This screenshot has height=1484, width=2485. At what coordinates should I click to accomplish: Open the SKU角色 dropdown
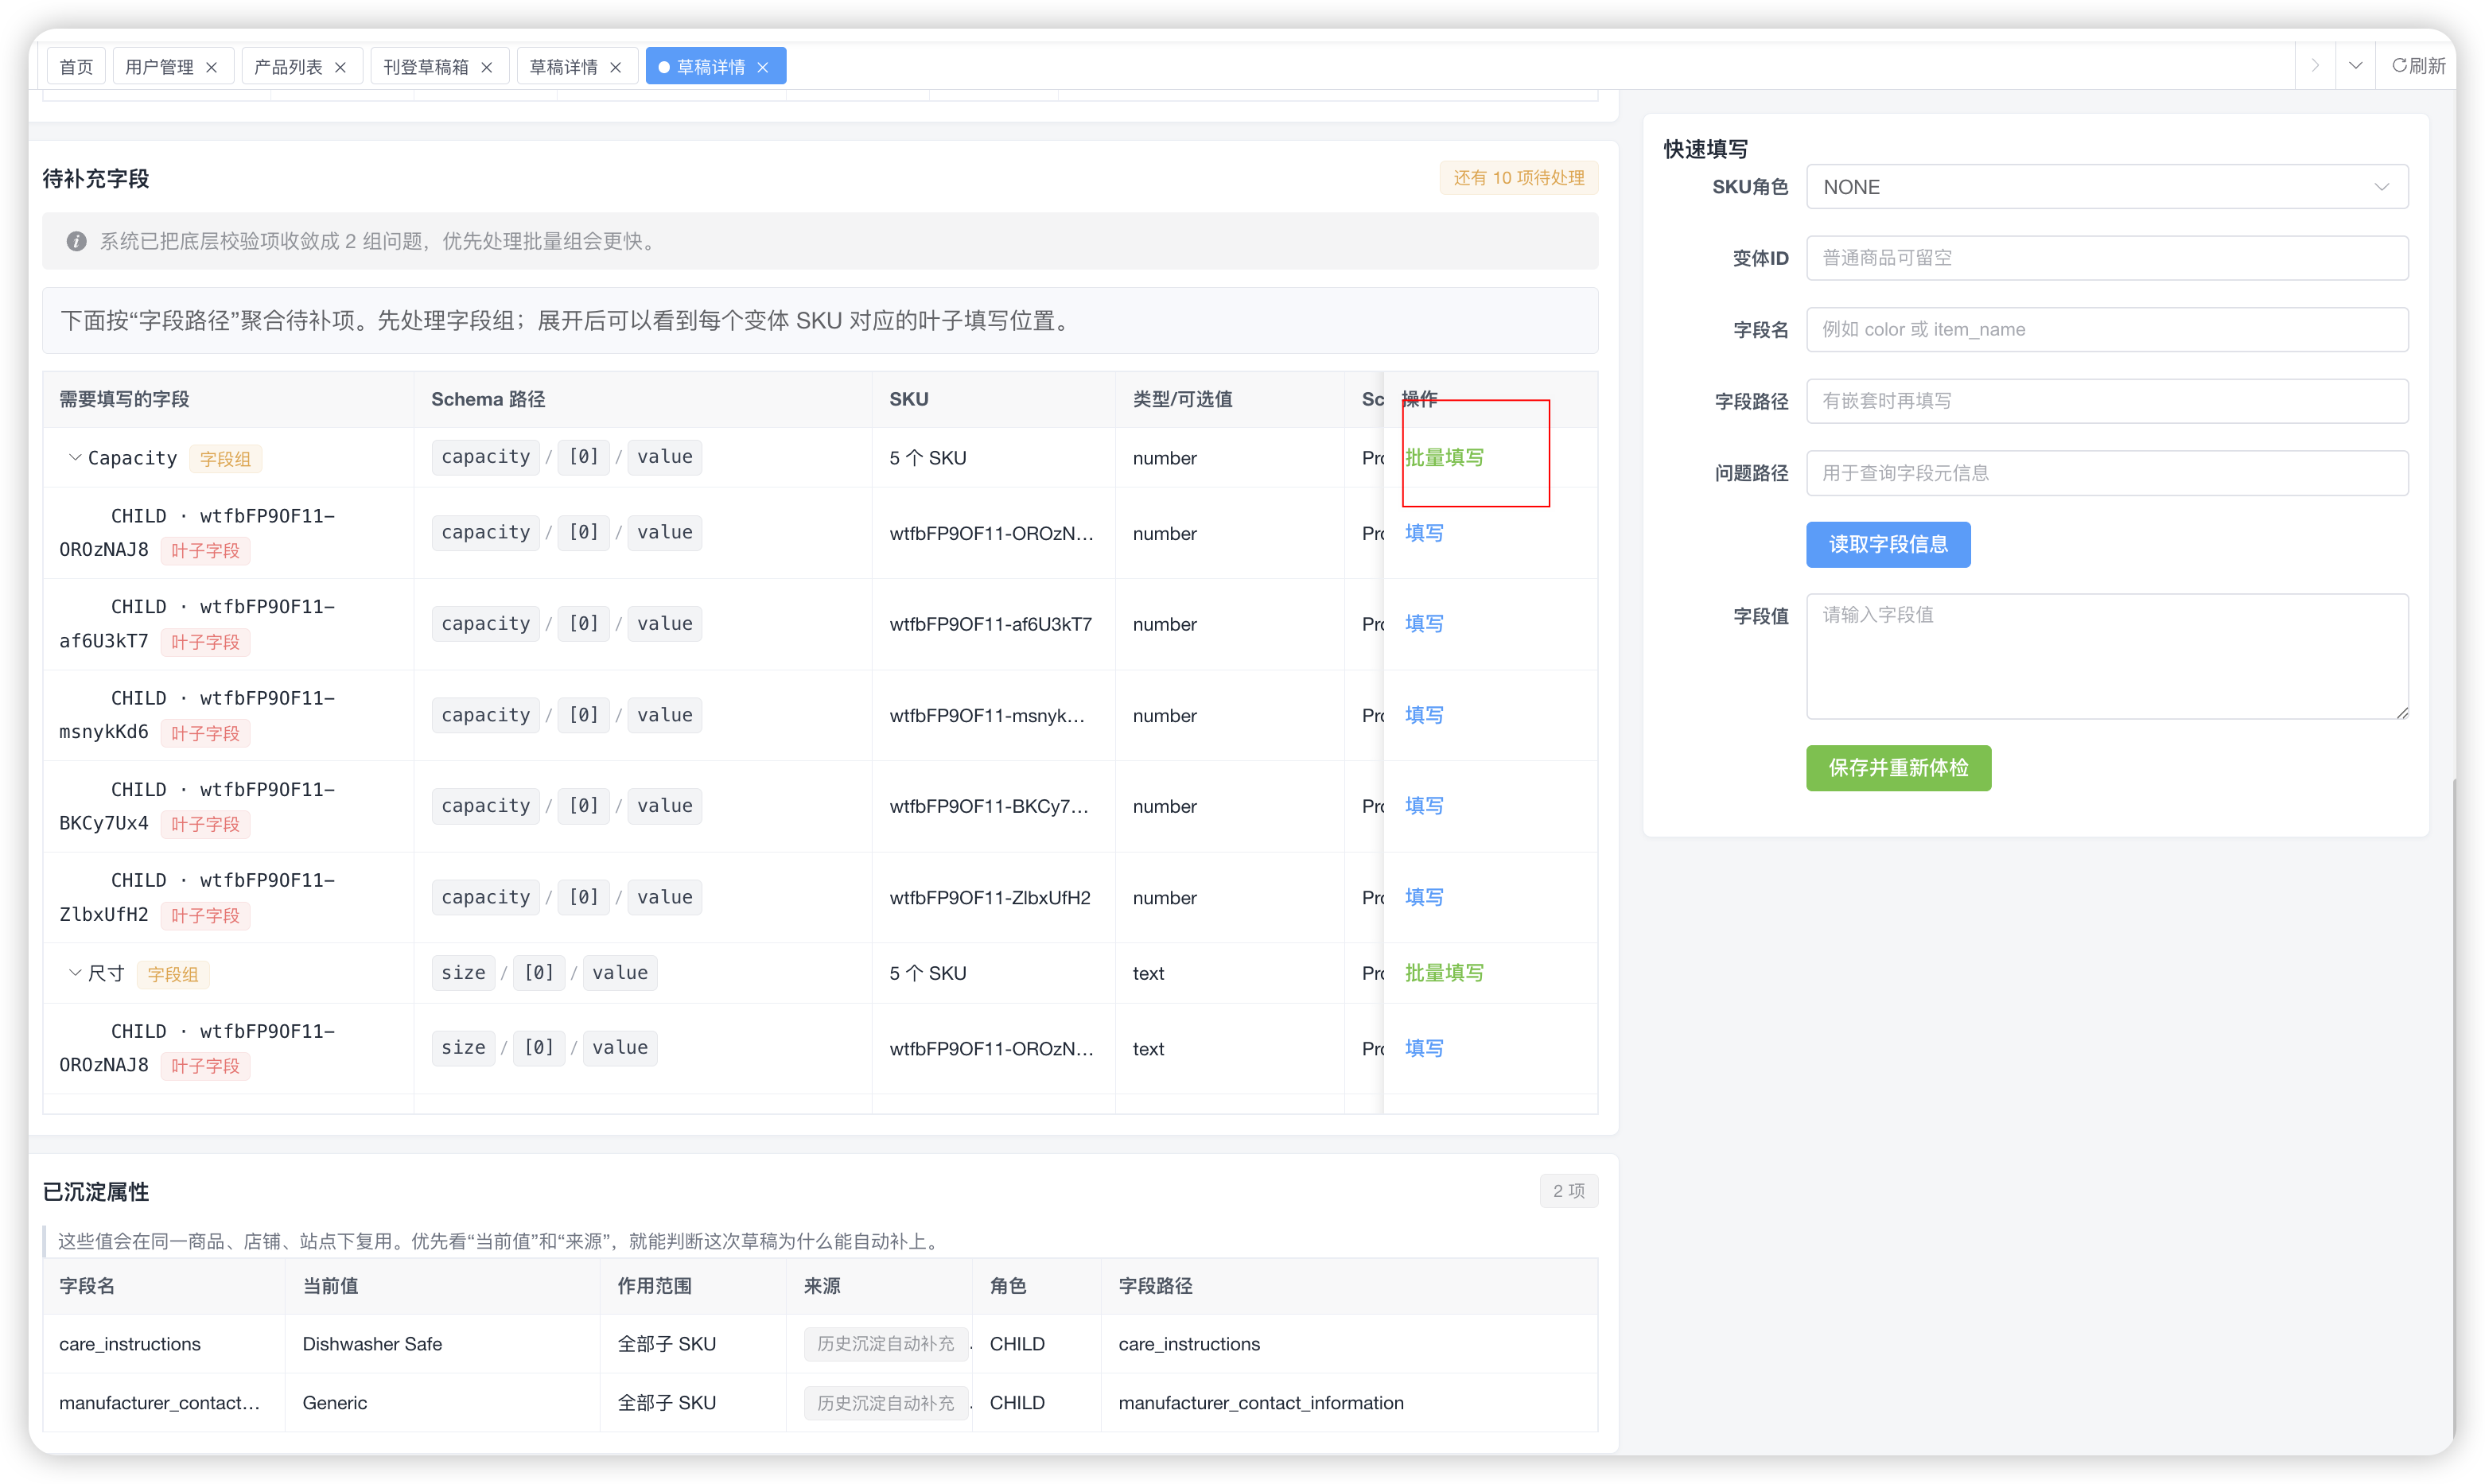coord(2106,187)
